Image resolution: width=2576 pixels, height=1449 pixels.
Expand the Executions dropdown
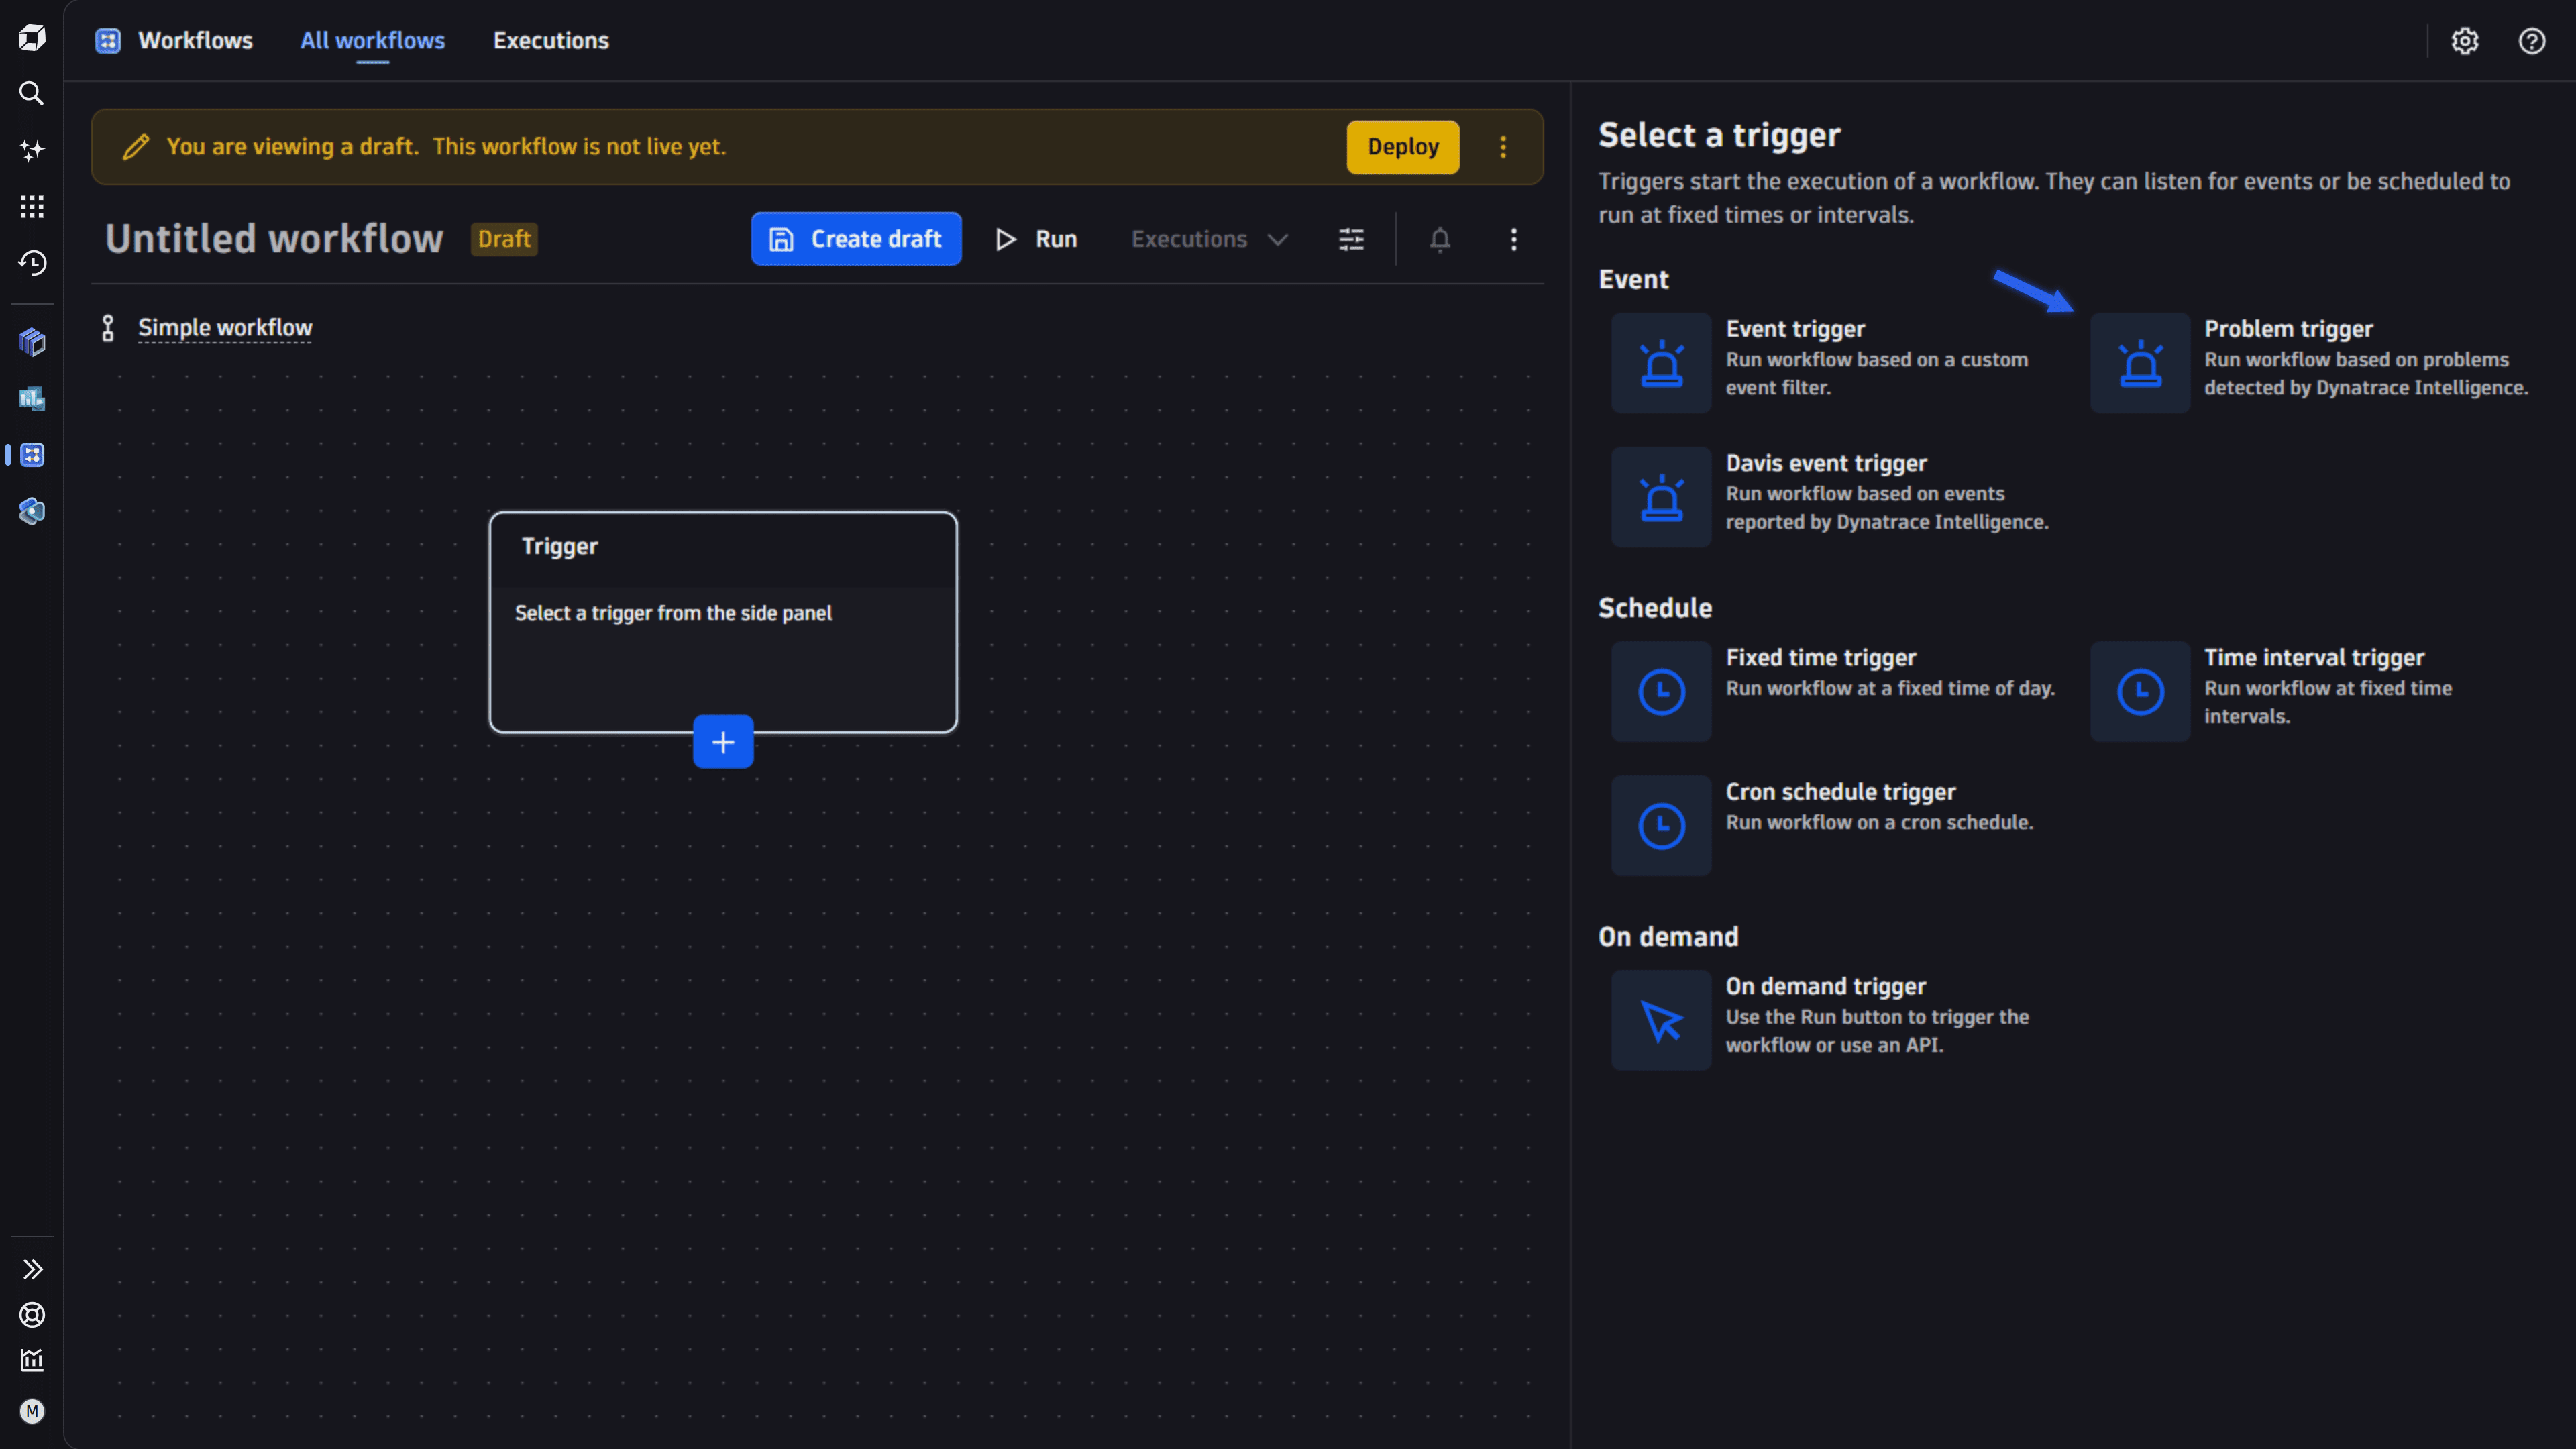coord(1209,239)
